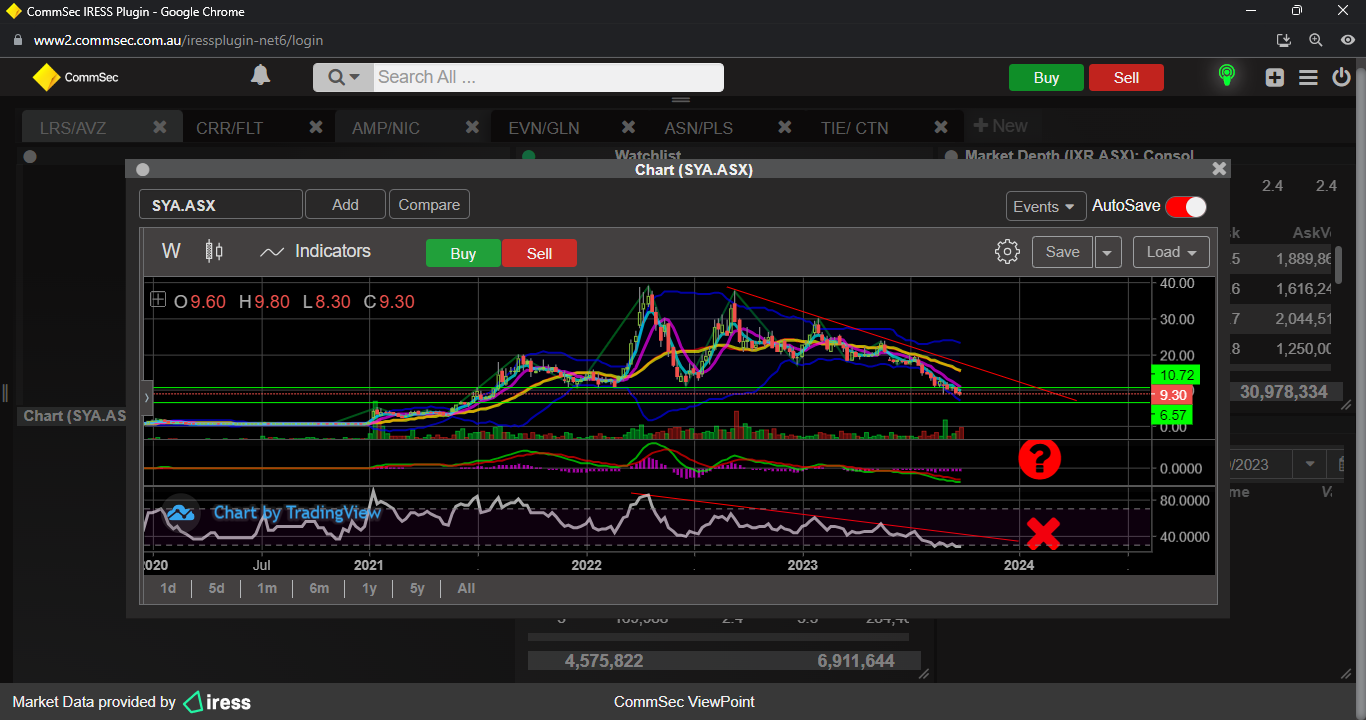Select the 1d time range
The height and width of the screenshot is (720, 1366).
[x=168, y=588]
